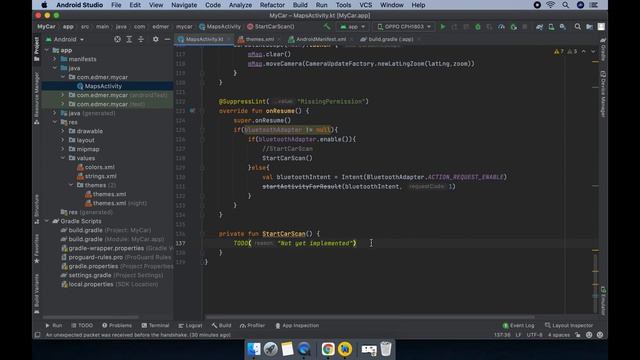Hide the Project panel with minus icon
Image resolution: width=640 pixels, height=360 pixels.
coord(167,39)
